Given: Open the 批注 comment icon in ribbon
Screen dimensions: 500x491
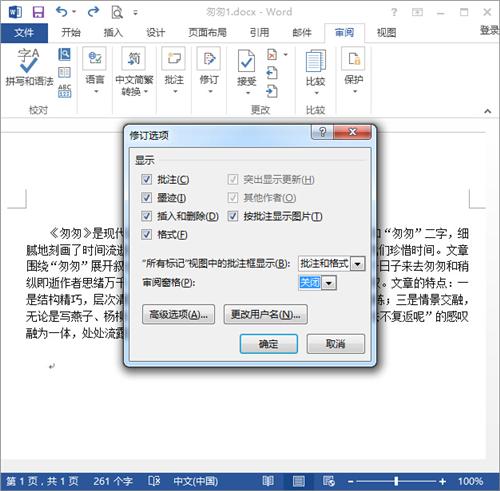Looking at the screenshot, I should 174,58.
